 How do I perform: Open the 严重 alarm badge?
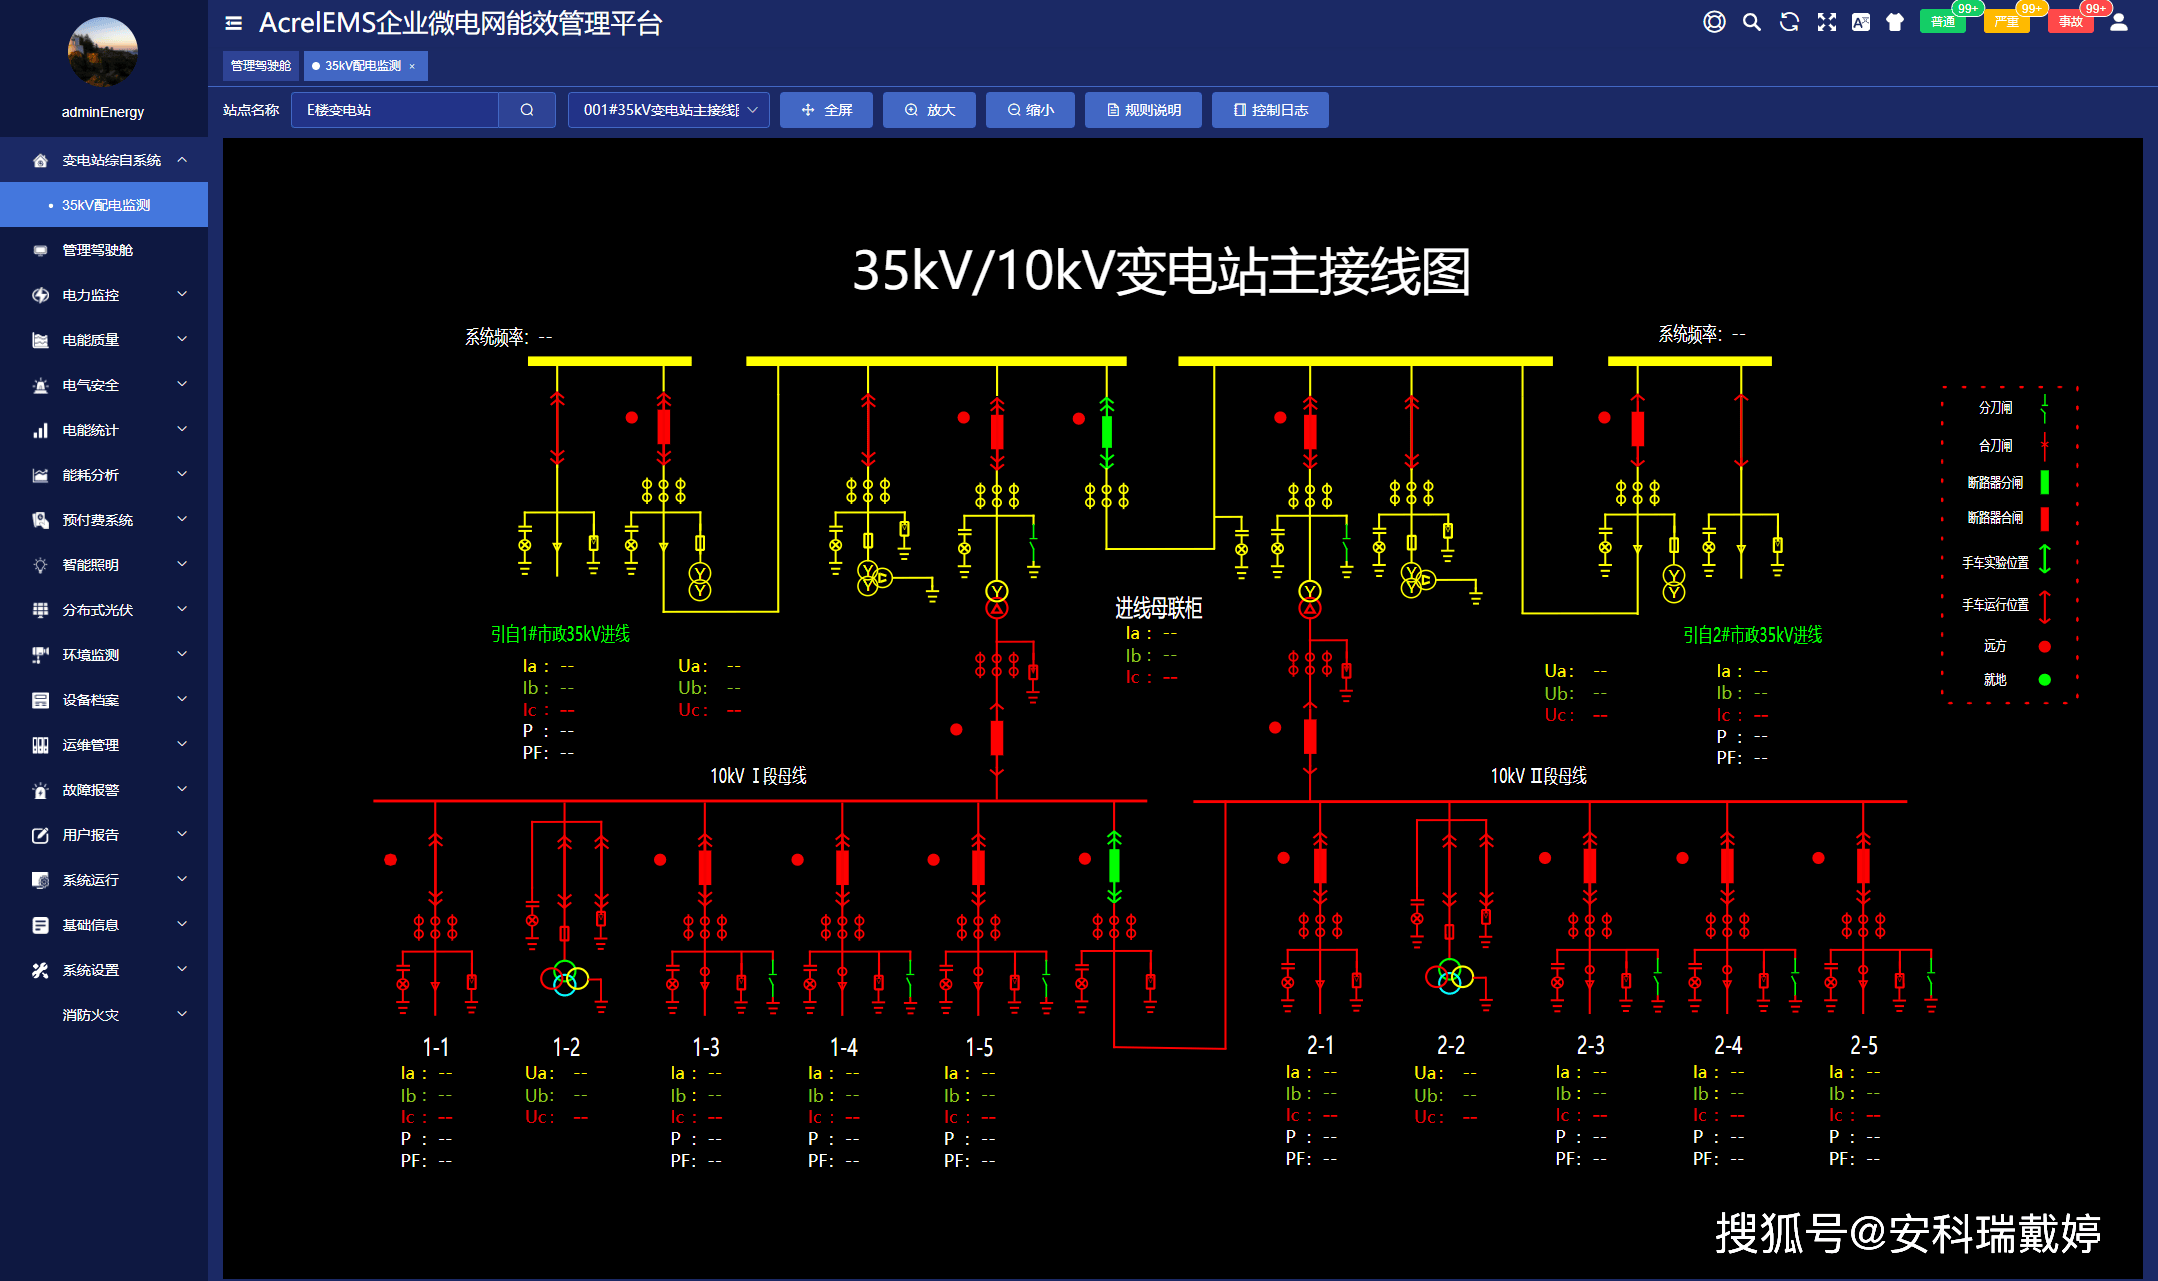tap(2007, 22)
